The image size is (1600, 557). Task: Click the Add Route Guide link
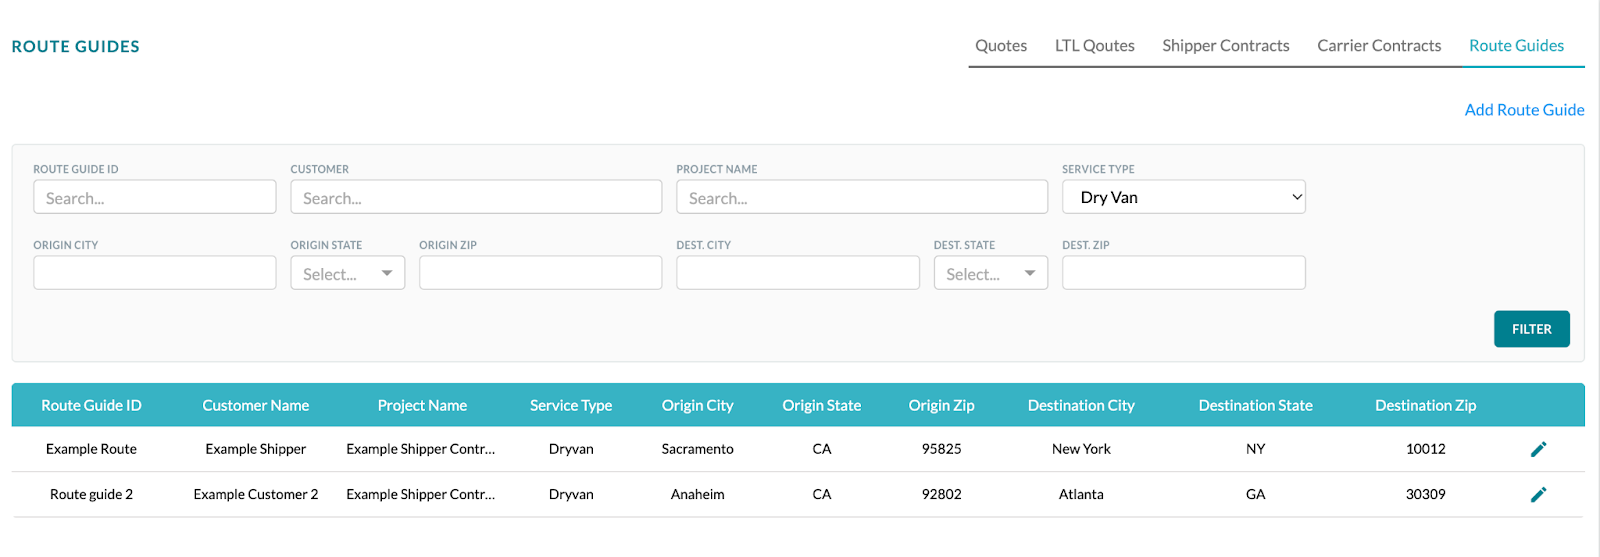click(x=1524, y=110)
